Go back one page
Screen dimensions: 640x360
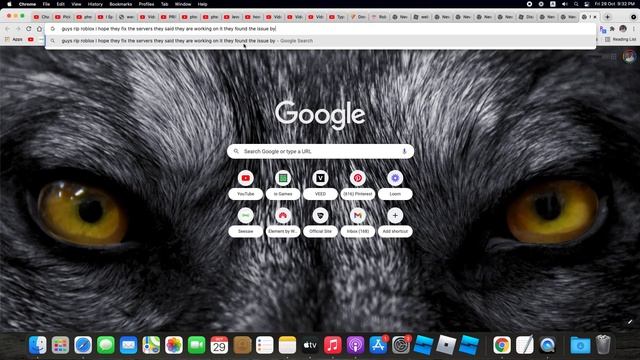point(7,29)
